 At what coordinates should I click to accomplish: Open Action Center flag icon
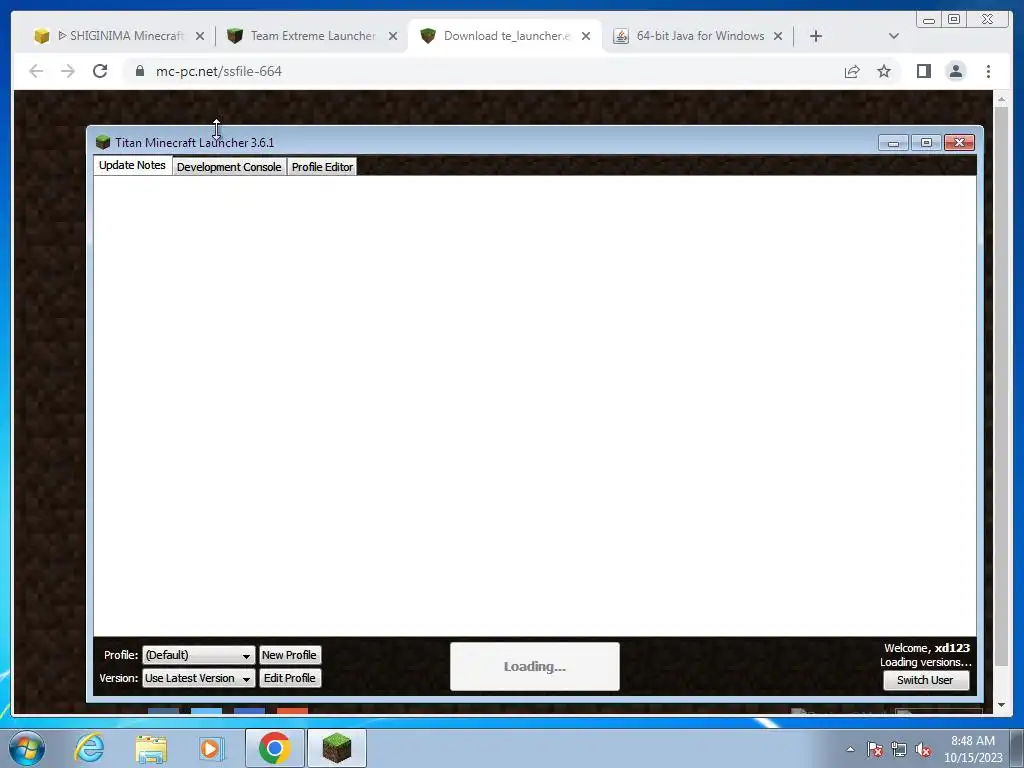tap(875, 749)
